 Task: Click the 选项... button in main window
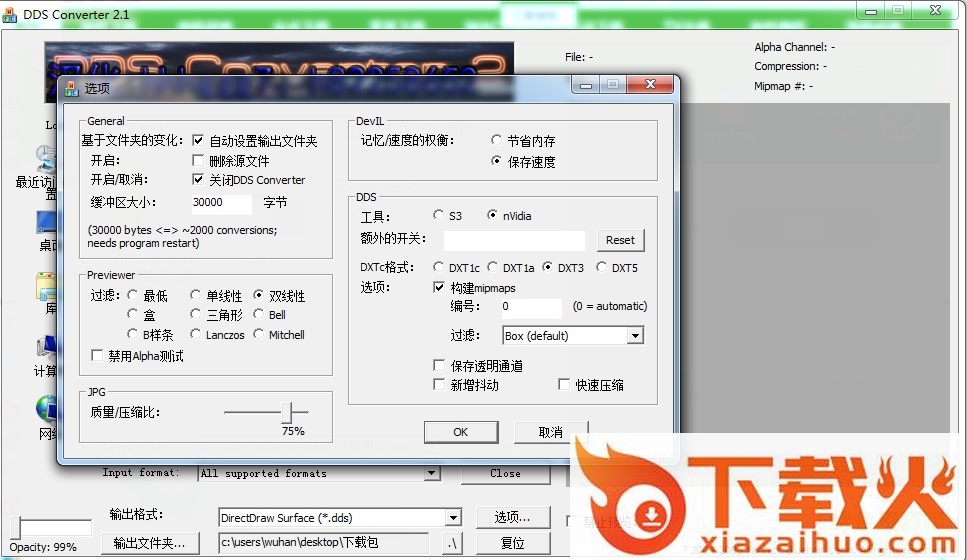(512, 517)
